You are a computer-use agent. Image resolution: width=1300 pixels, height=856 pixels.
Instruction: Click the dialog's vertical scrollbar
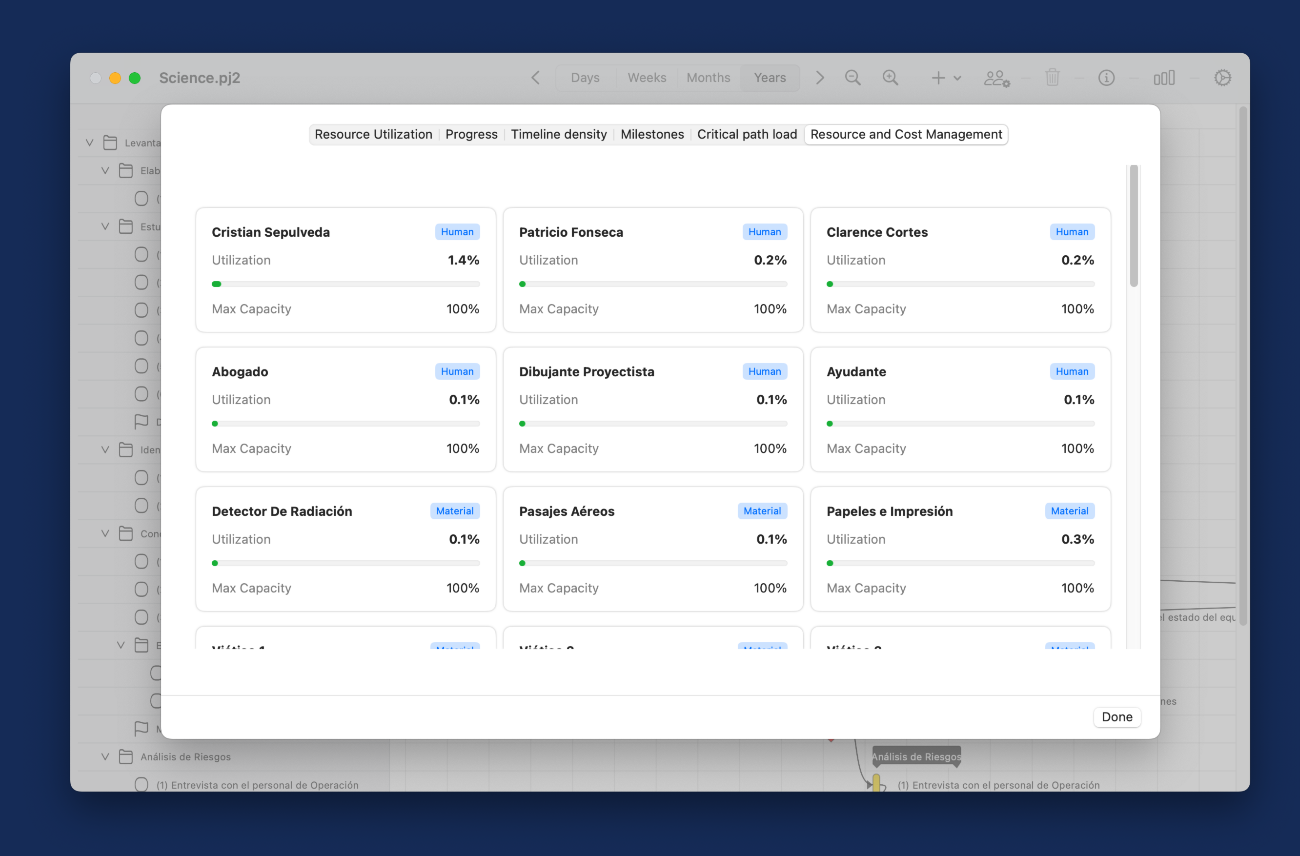[1134, 226]
